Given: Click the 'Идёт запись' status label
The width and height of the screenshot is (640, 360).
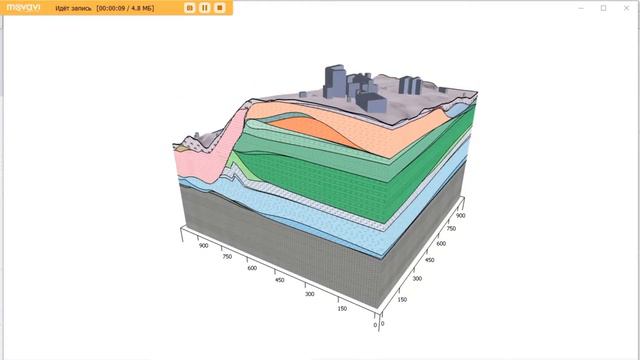Looking at the screenshot, I should (73, 8).
